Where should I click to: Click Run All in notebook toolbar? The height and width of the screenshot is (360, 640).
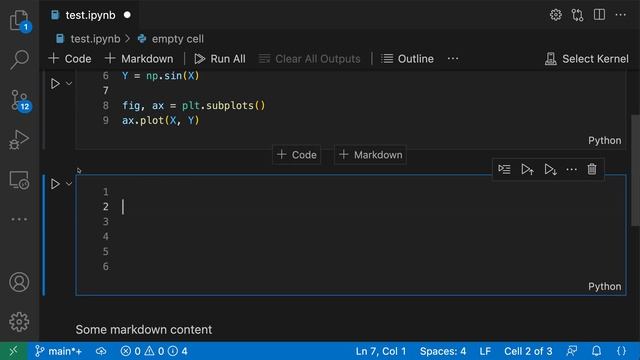click(x=220, y=59)
